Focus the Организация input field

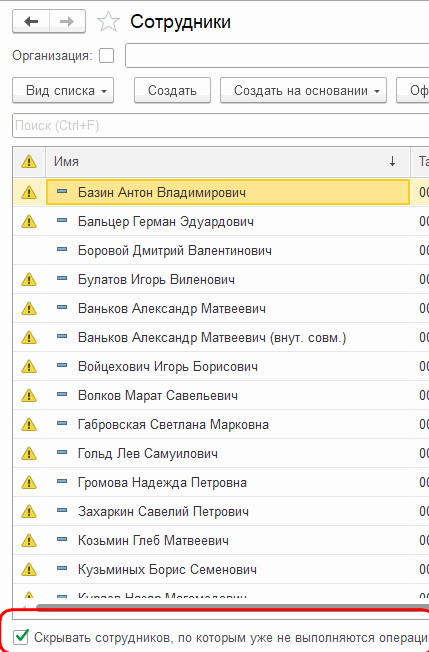pyautogui.click(x=277, y=55)
